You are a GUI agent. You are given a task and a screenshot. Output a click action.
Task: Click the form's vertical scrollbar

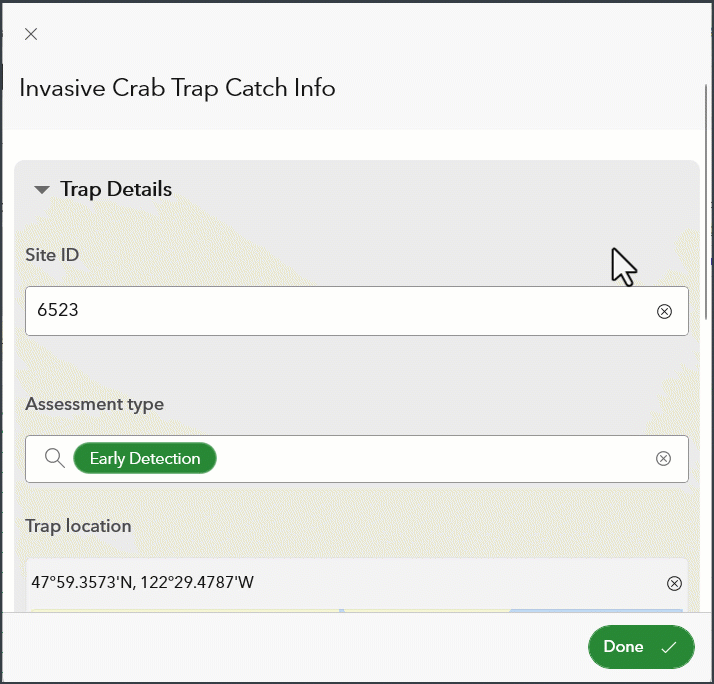[x=707, y=200]
